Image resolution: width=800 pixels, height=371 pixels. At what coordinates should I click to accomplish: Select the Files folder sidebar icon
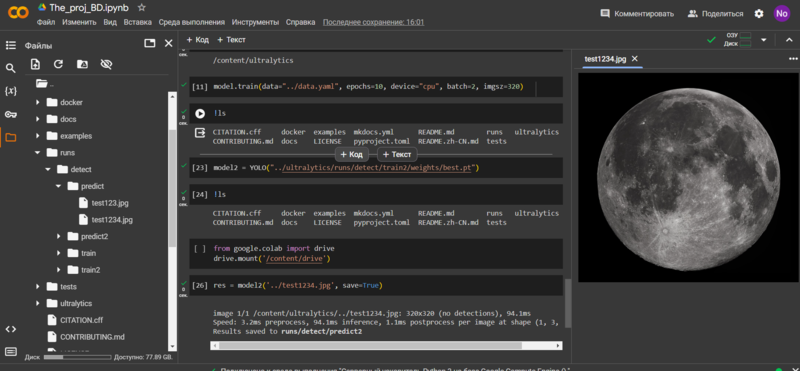pos(11,137)
